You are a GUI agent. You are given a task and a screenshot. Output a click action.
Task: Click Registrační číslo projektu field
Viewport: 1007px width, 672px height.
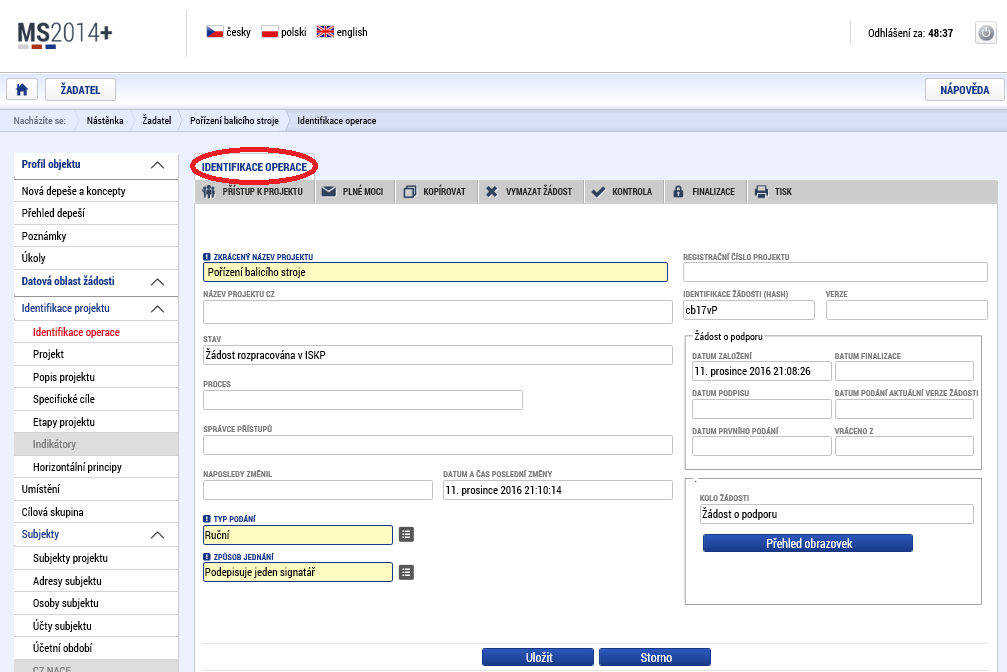(835, 272)
